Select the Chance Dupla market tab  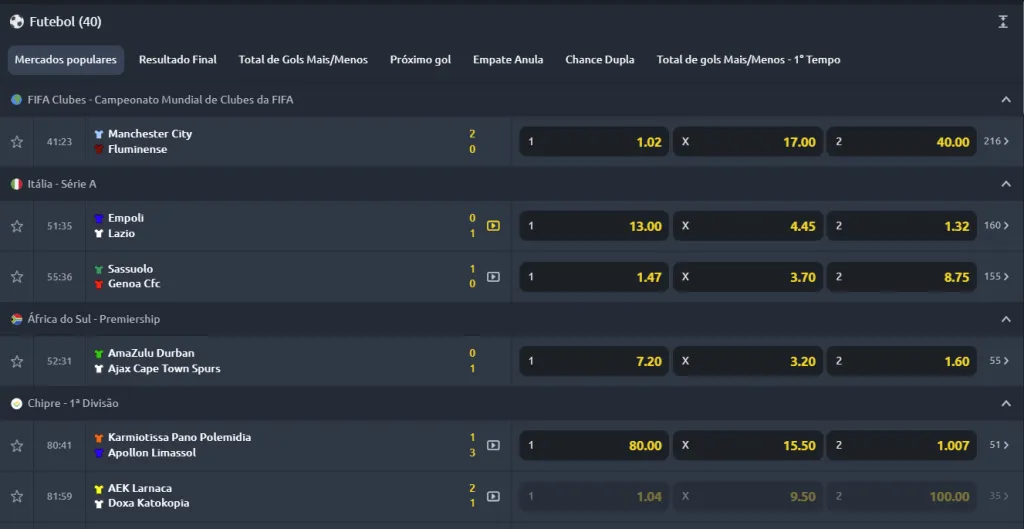(x=599, y=60)
